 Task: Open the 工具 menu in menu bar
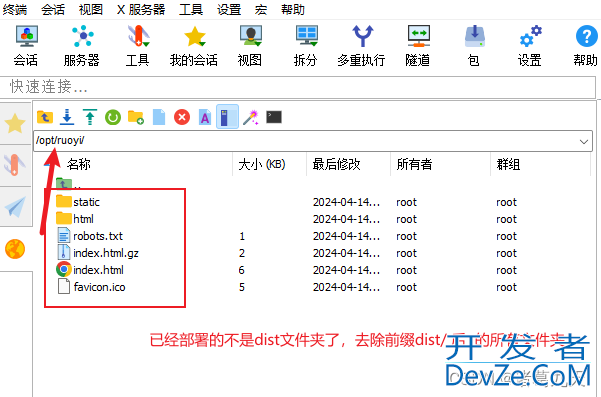coord(191,9)
